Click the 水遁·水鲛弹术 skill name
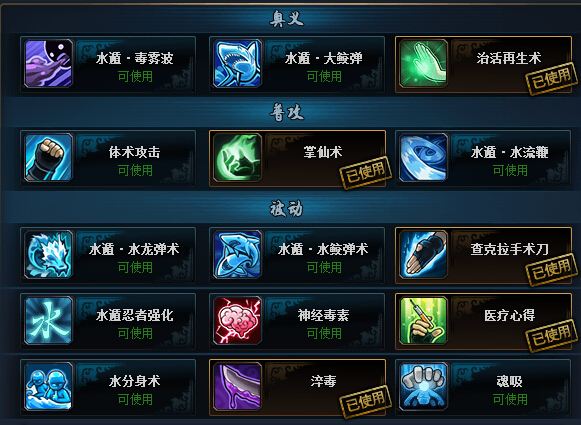Screen dimensions: 581x425 pos(323,249)
